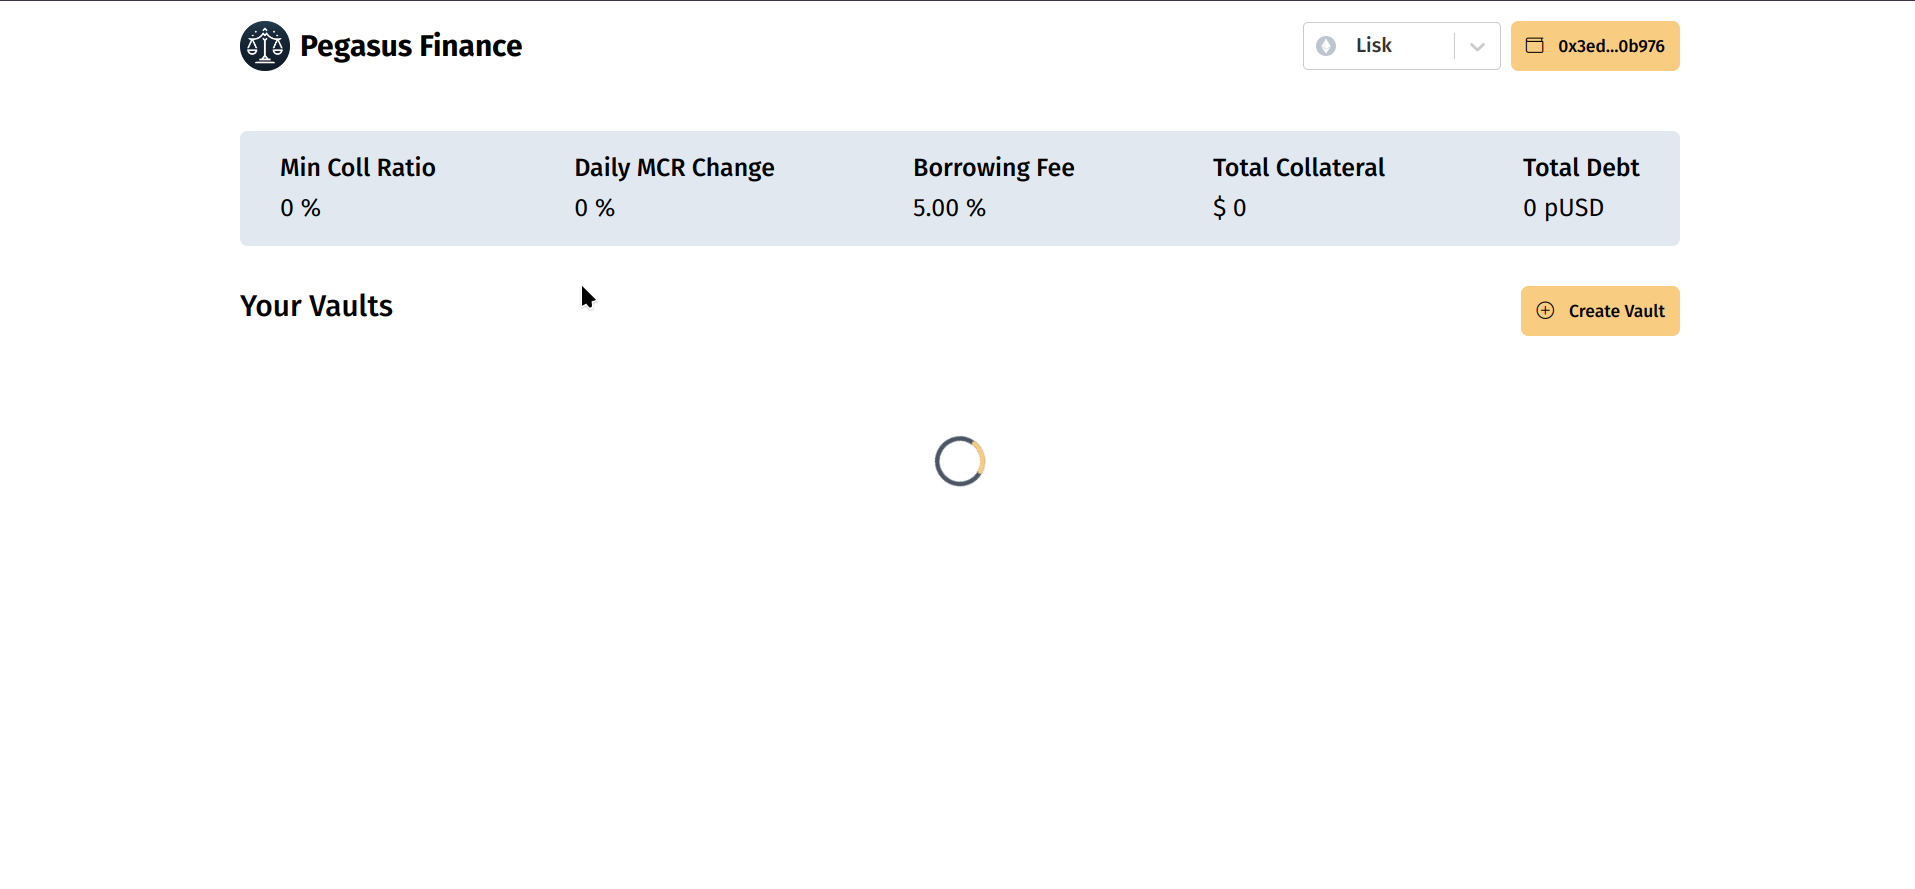Screen dimensions: 1915x889
Task: Click the wallet icon beside 0x3ed...0b976
Action: point(1534,46)
